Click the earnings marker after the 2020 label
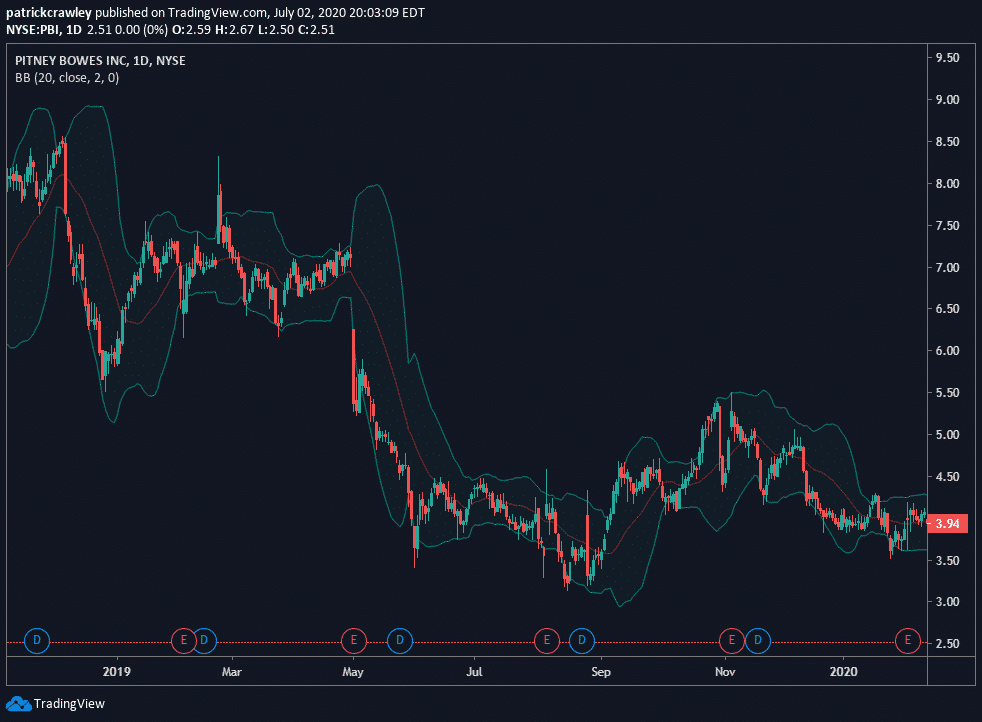The width and height of the screenshot is (982, 722). pos(907,641)
